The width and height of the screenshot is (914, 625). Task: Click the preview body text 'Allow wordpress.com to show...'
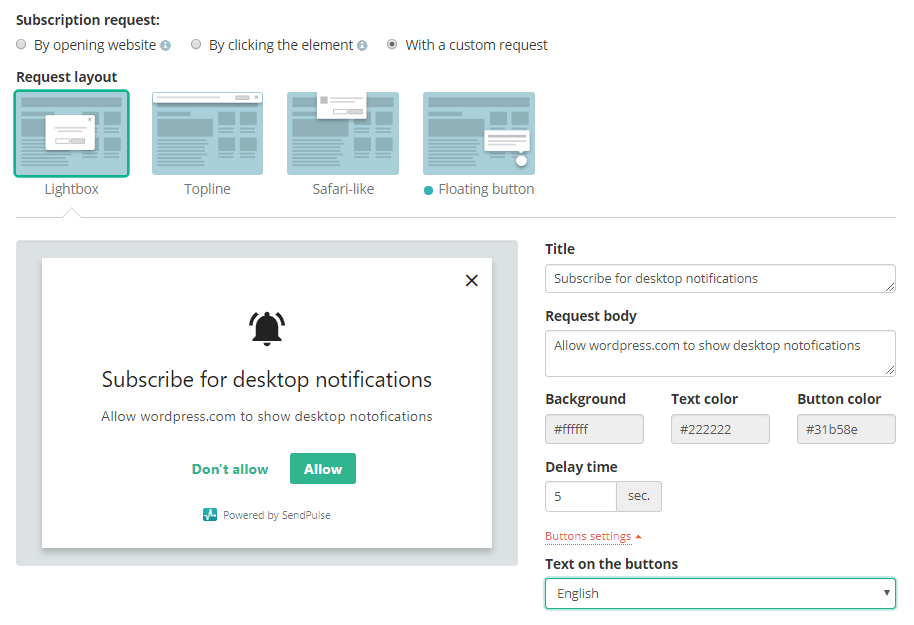coord(267,416)
